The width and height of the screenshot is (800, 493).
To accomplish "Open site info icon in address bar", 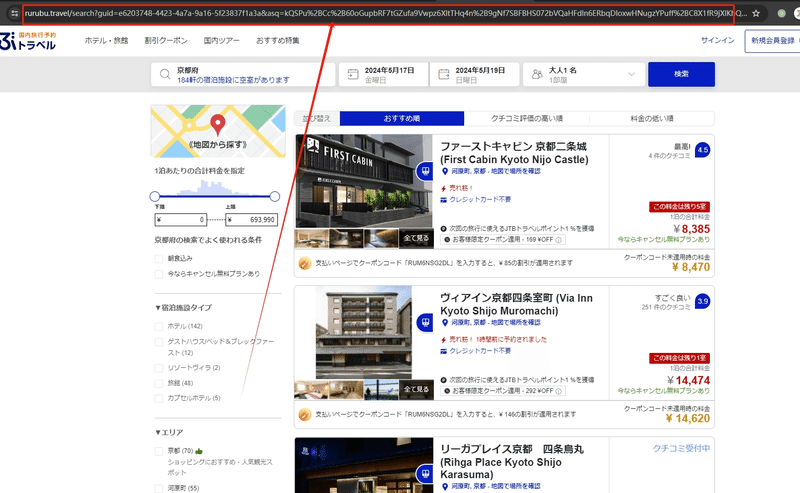I will pyautogui.click(x=14, y=13).
